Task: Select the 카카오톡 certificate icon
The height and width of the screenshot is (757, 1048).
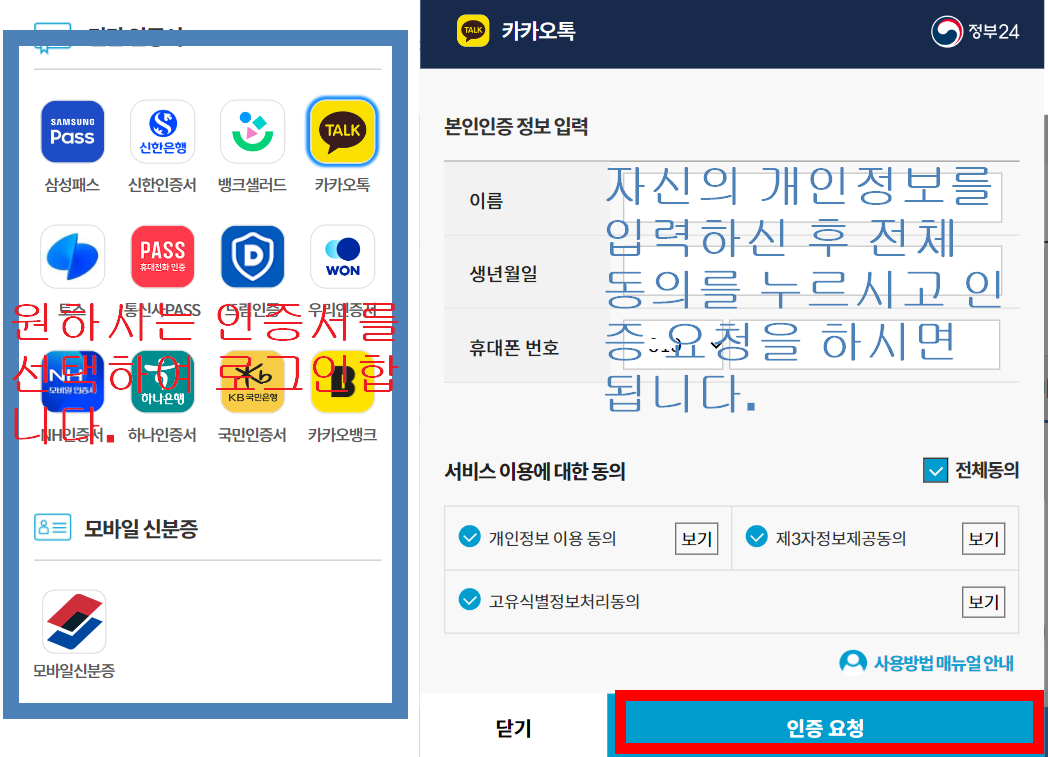Action: click(x=342, y=131)
